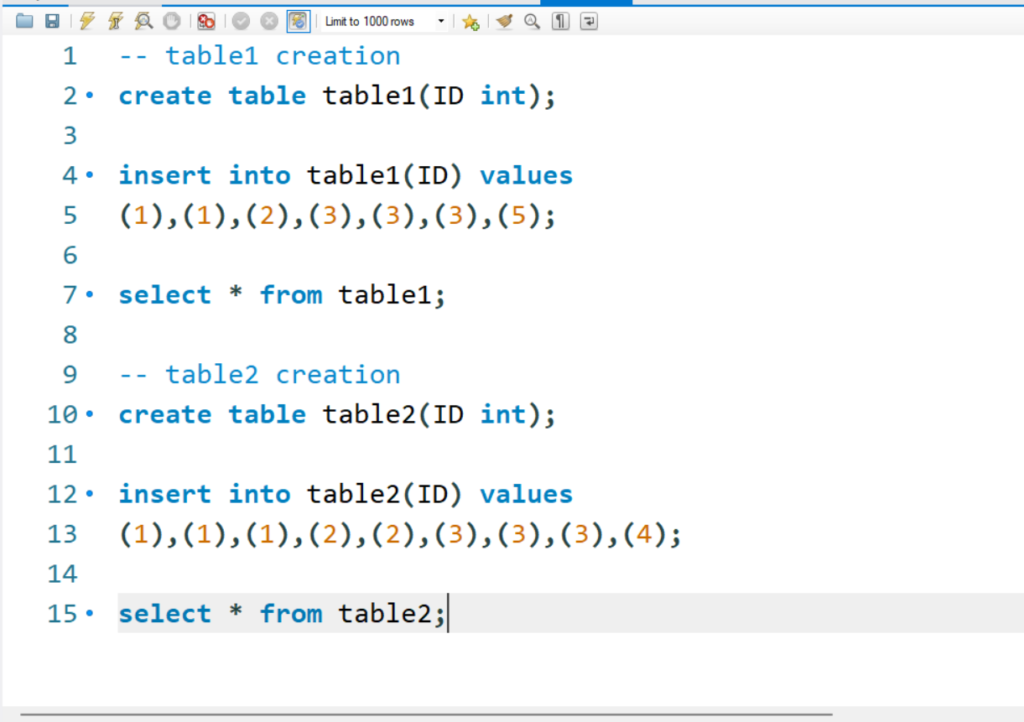The image size is (1024, 722).
Task: Place cursor in 'create table table1(ID int);' line
Action: point(337,96)
